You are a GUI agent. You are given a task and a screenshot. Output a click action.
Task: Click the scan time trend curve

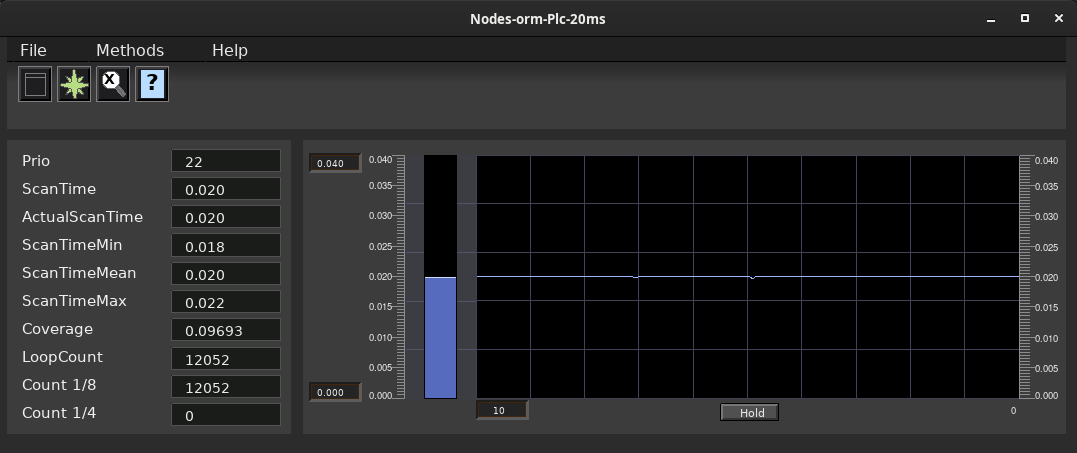tap(748, 277)
